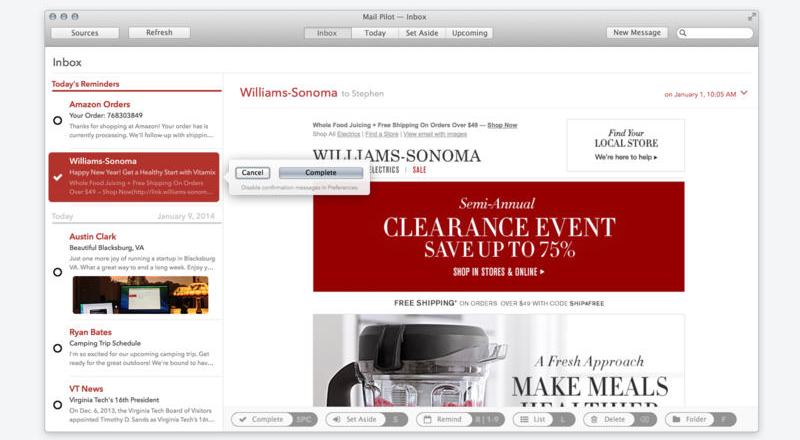Select the Ryan Bates Camping Trip Schedule subject
Viewport: 800px width, 440px height.
tap(105, 344)
